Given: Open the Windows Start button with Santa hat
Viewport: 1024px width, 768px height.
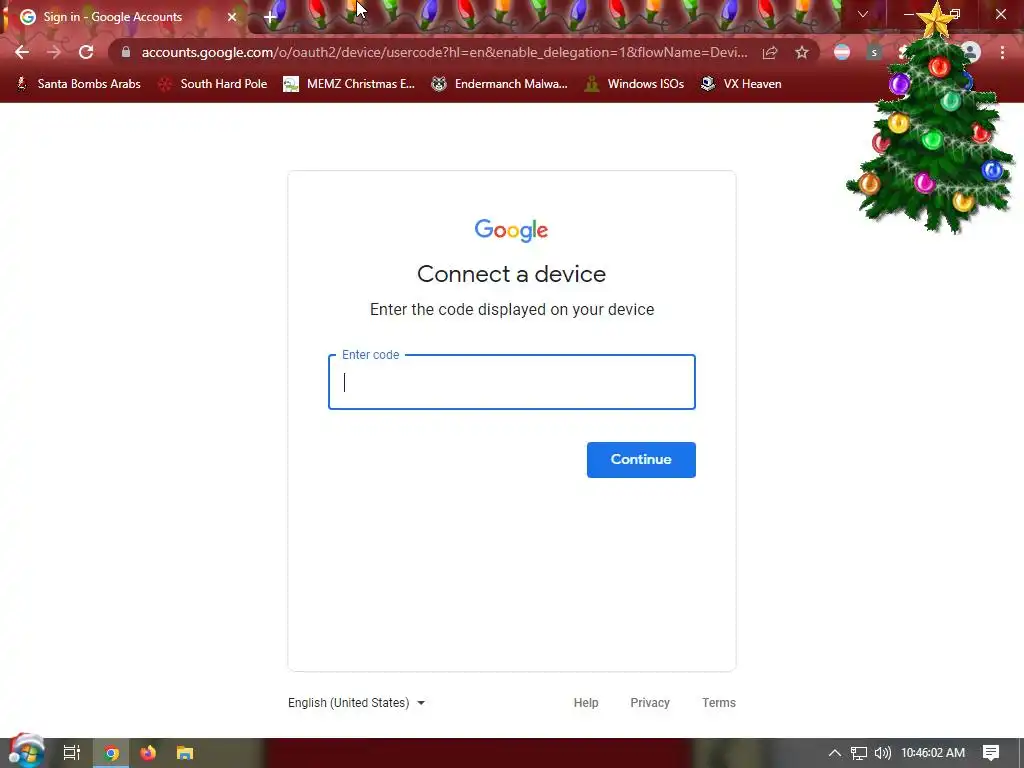Looking at the screenshot, I should point(26,752).
